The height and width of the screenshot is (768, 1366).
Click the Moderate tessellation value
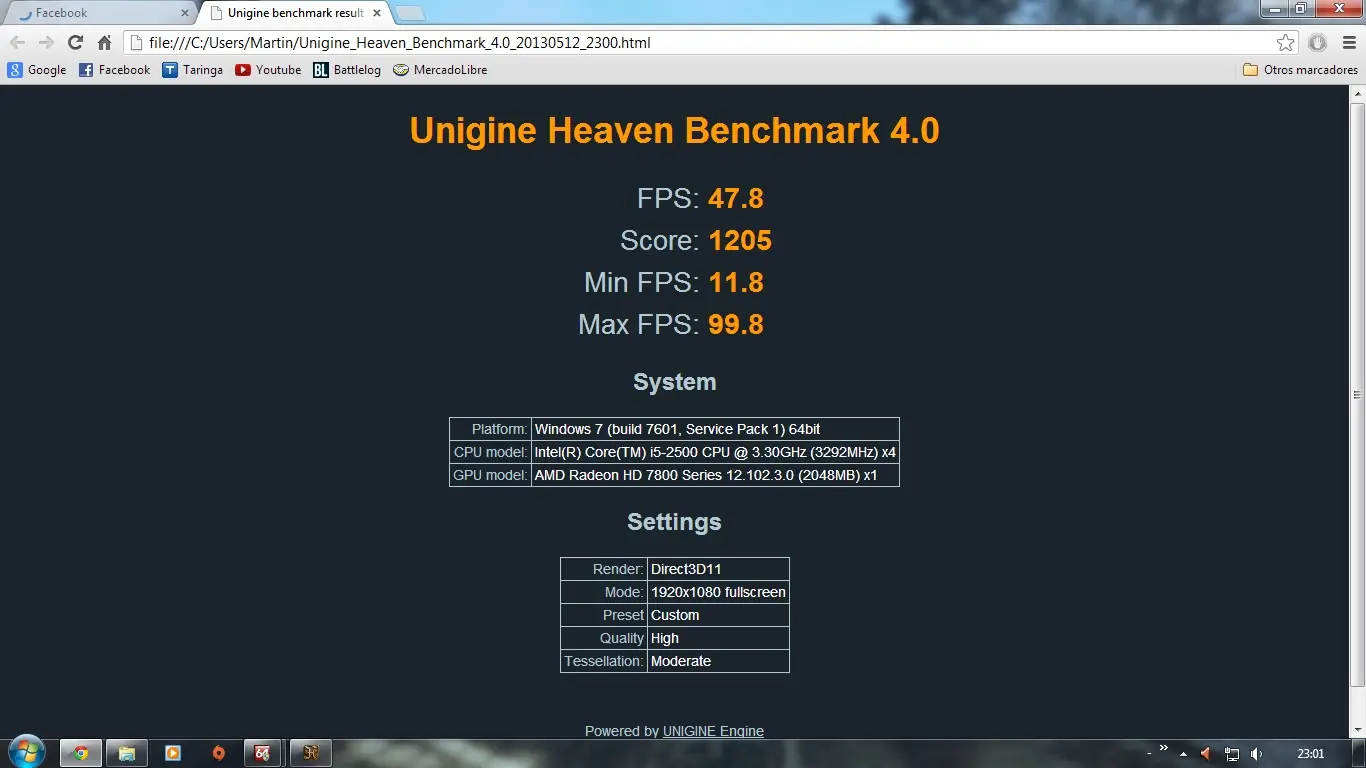tap(718, 661)
